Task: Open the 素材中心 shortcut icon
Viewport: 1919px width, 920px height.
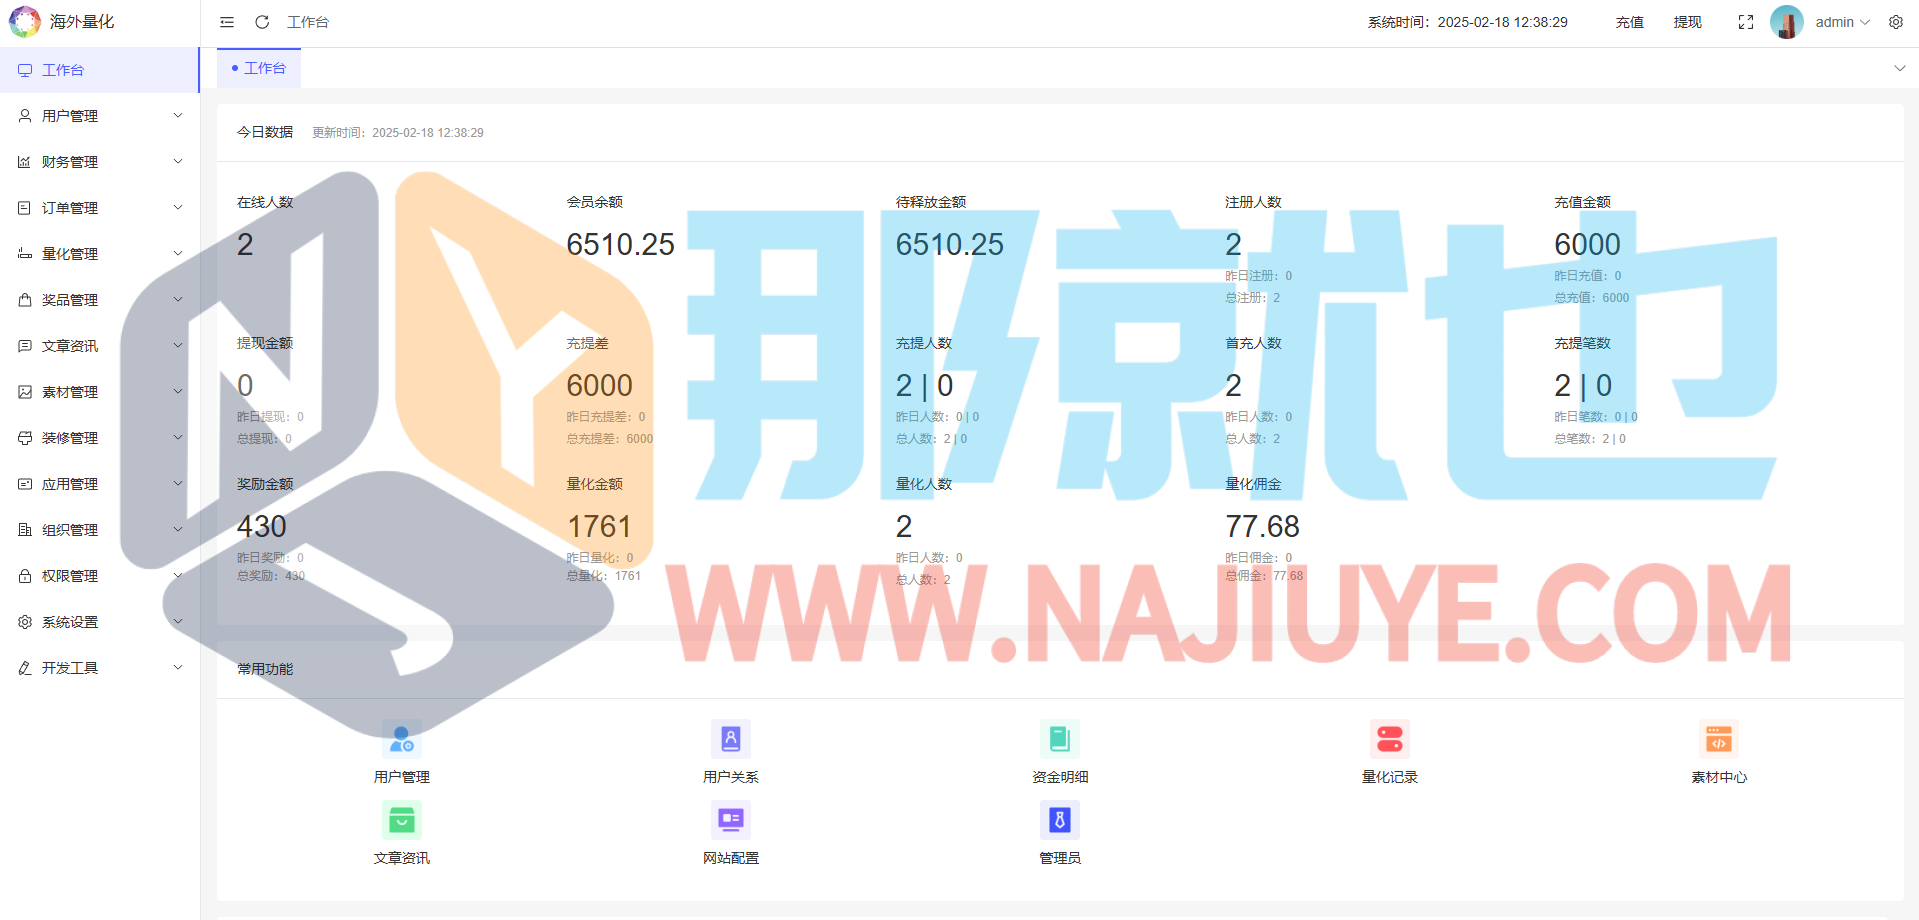Action: click(x=1718, y=740)
